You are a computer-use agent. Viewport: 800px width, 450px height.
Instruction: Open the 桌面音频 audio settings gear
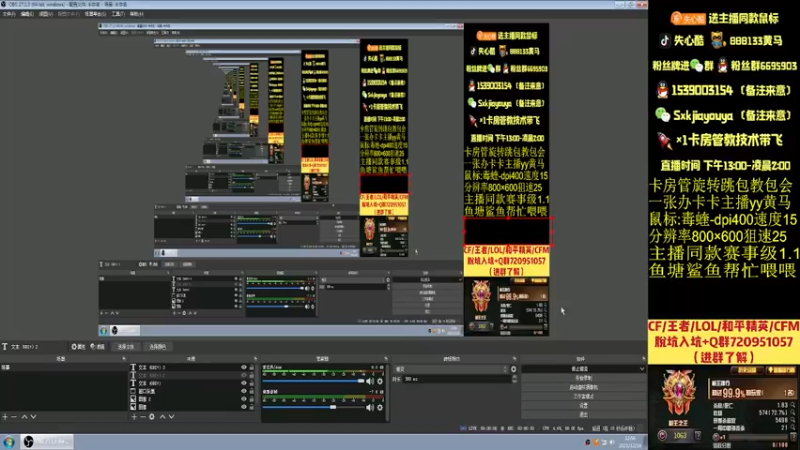click(x=380, y=407)
